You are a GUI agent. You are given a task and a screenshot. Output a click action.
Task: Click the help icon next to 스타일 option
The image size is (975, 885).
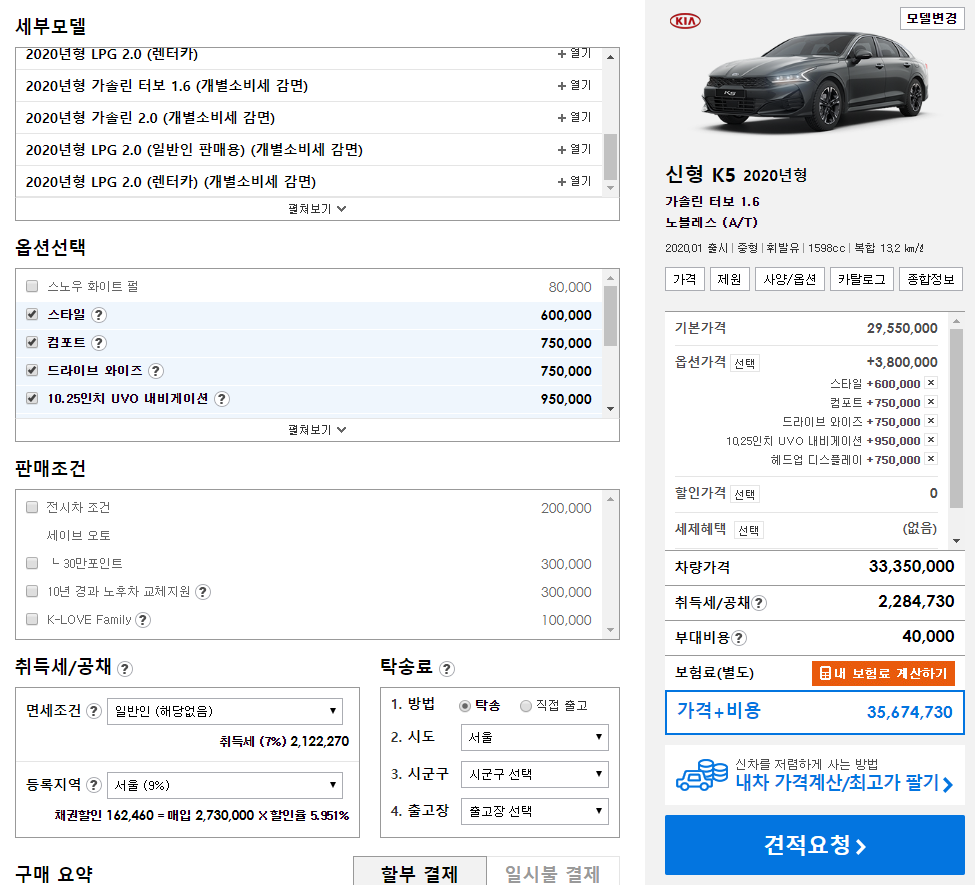click(99, 315)
